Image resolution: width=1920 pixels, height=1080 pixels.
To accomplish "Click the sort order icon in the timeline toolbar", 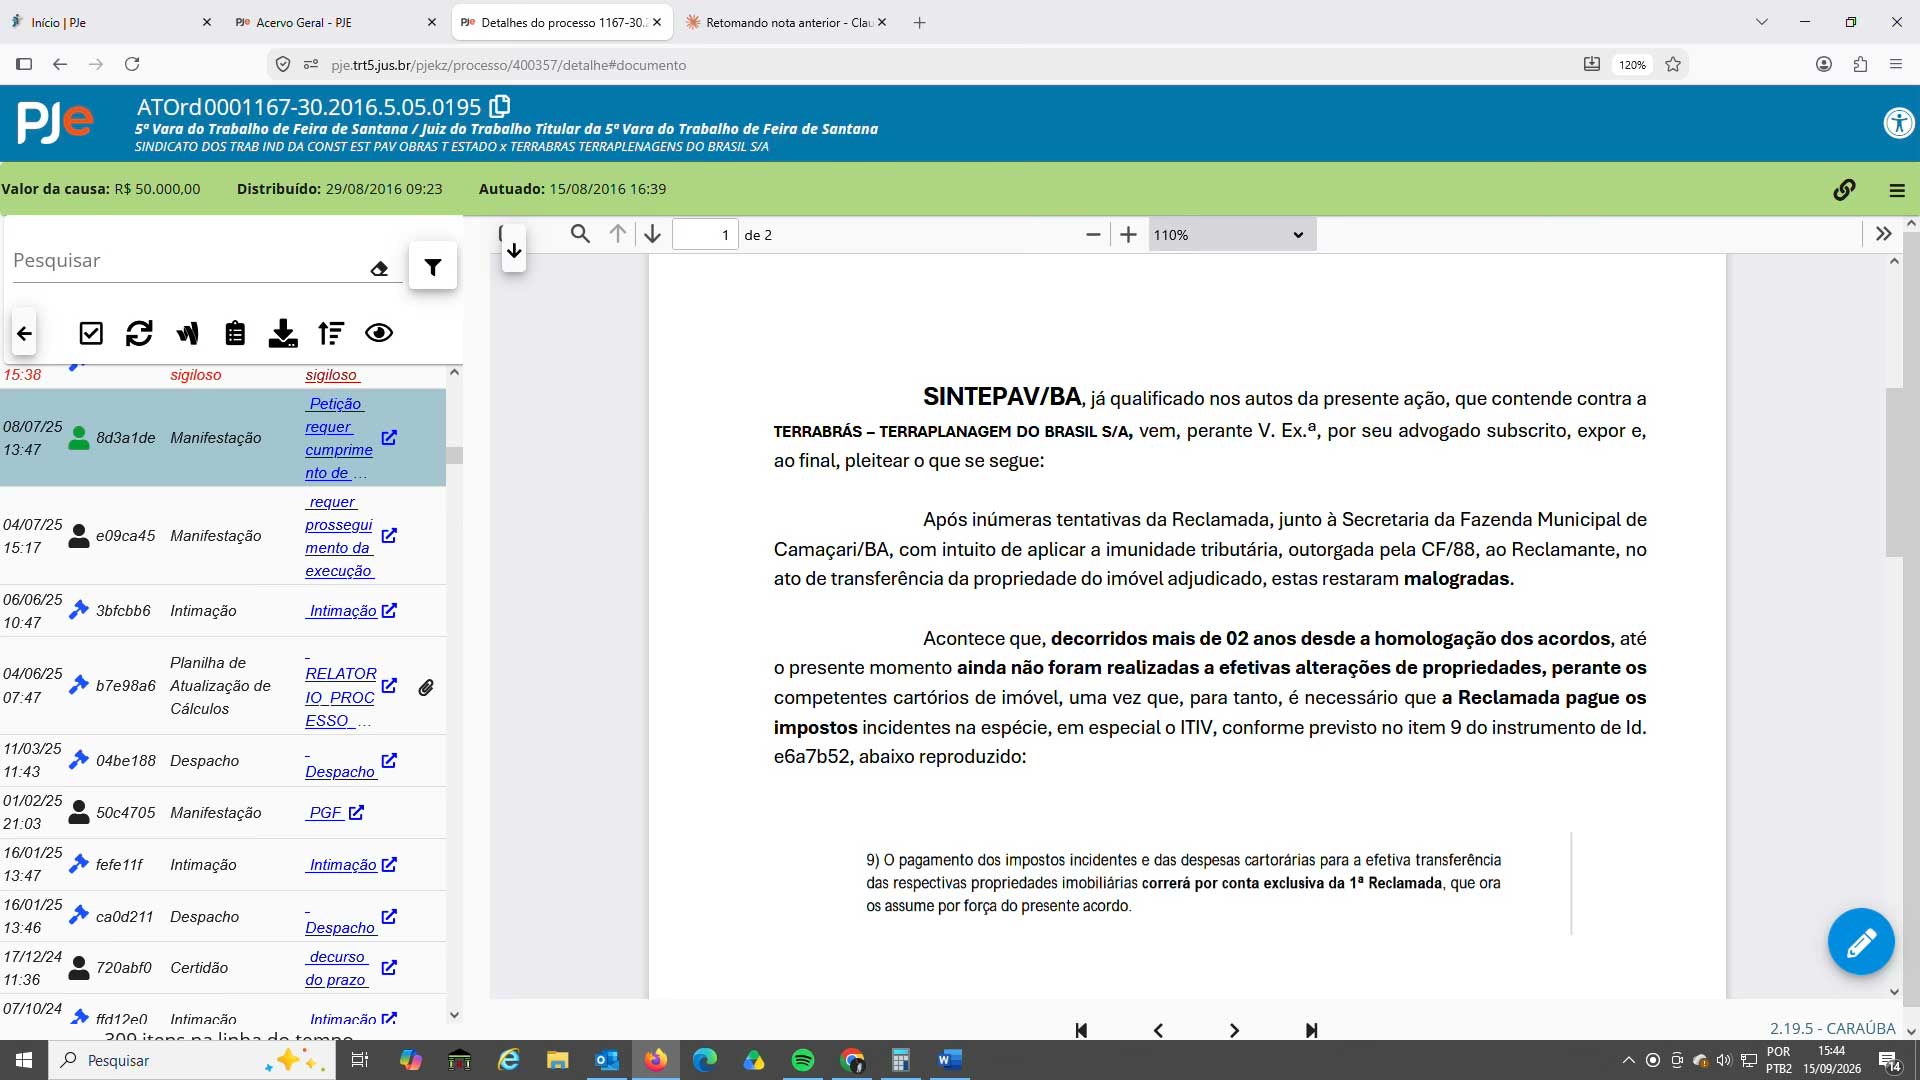I will tap(331, 333).
